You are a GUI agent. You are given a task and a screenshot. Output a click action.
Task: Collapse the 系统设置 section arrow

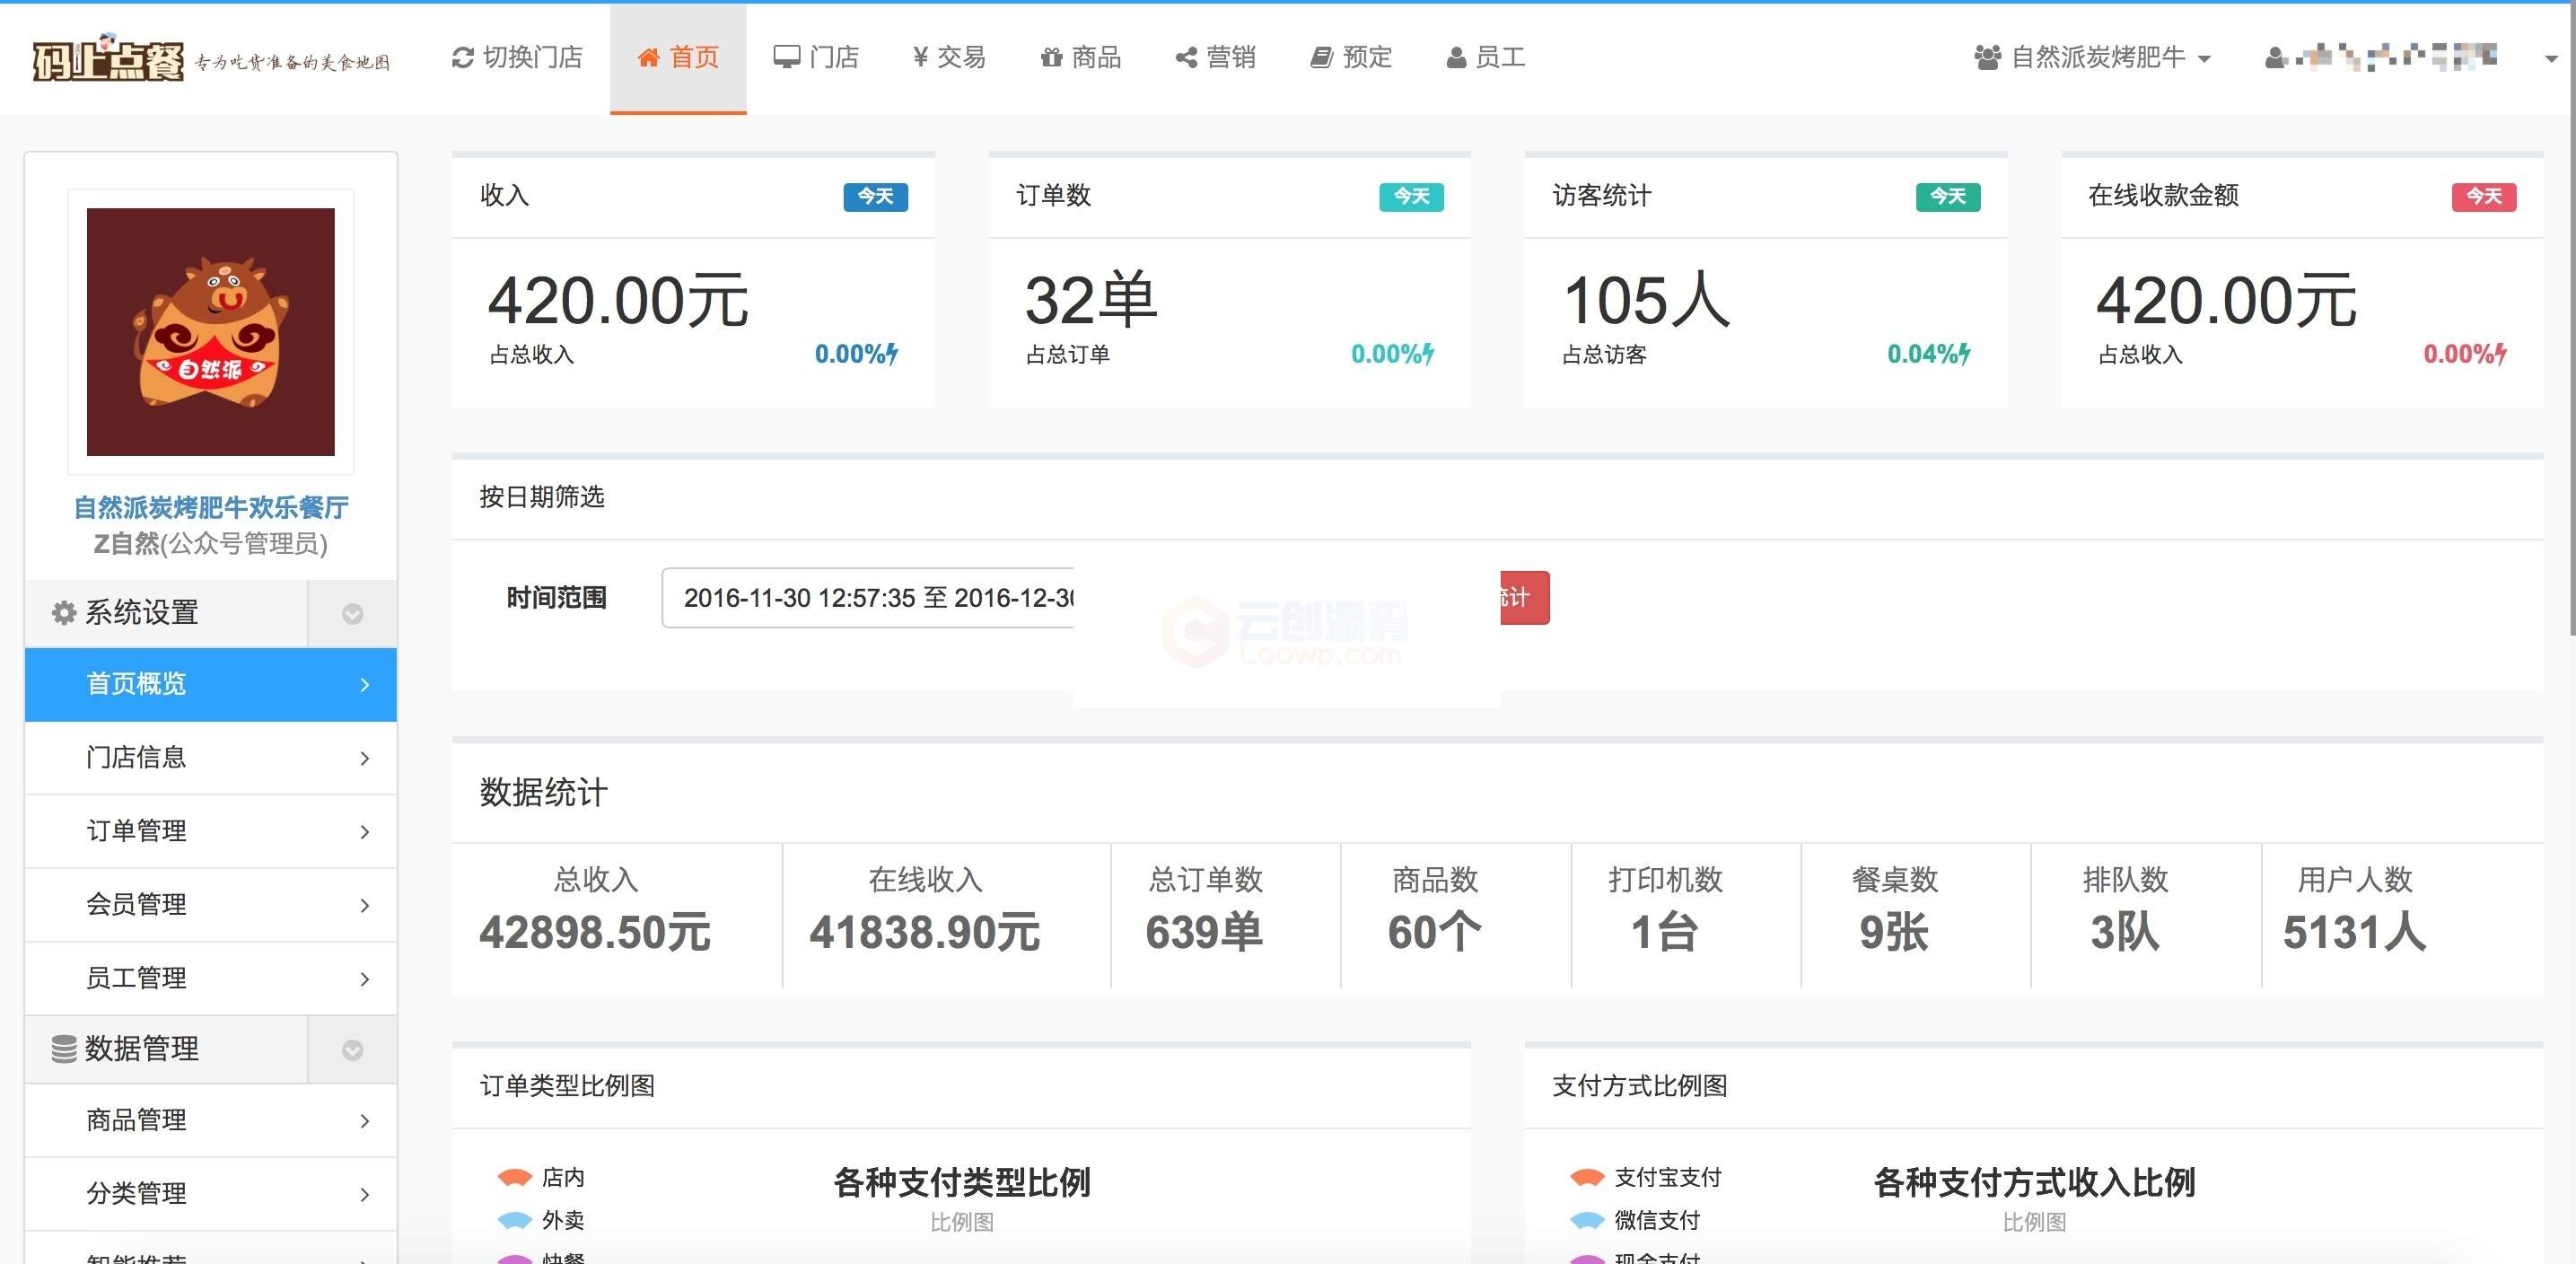tap(352, 614)
